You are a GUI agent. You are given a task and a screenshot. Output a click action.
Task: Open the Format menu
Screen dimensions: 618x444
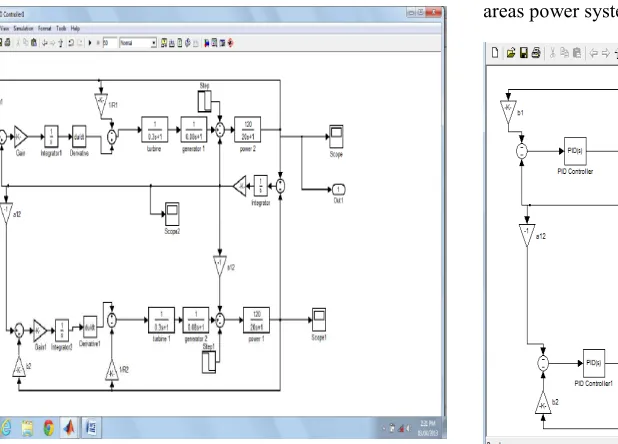pyautogui.click(x=45, y=28)
